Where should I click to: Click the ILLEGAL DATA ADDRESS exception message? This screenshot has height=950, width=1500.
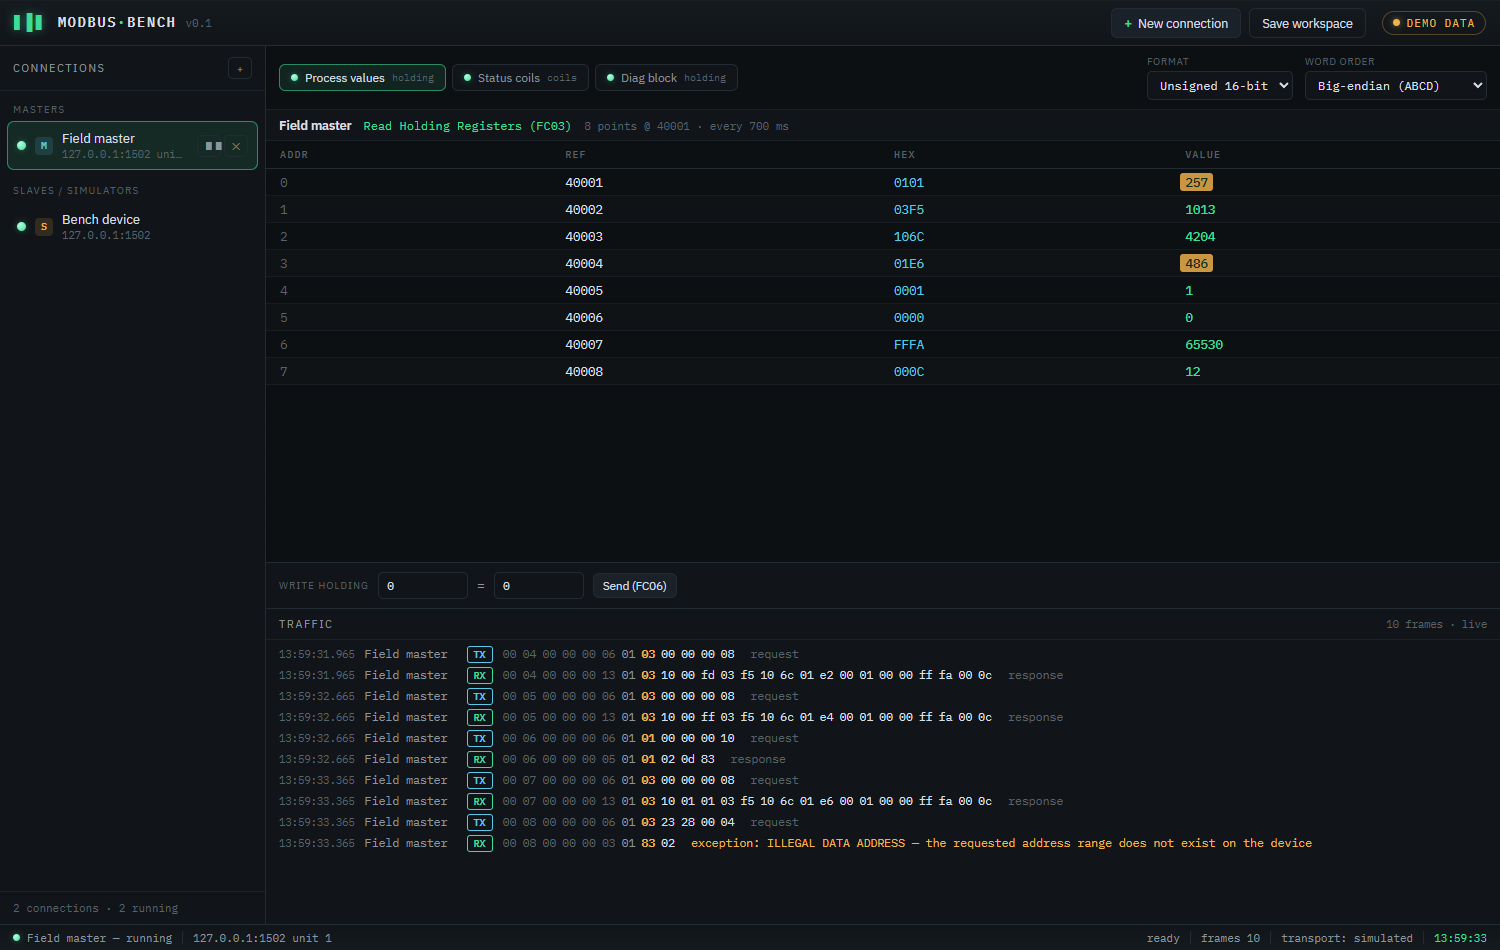1001,844
